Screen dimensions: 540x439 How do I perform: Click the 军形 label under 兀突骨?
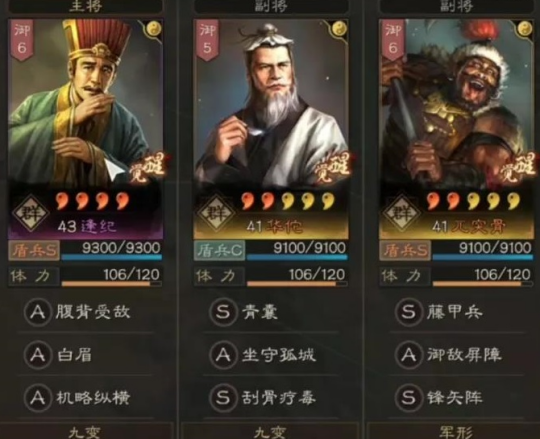pyautogui.click(x=456, y=432)
